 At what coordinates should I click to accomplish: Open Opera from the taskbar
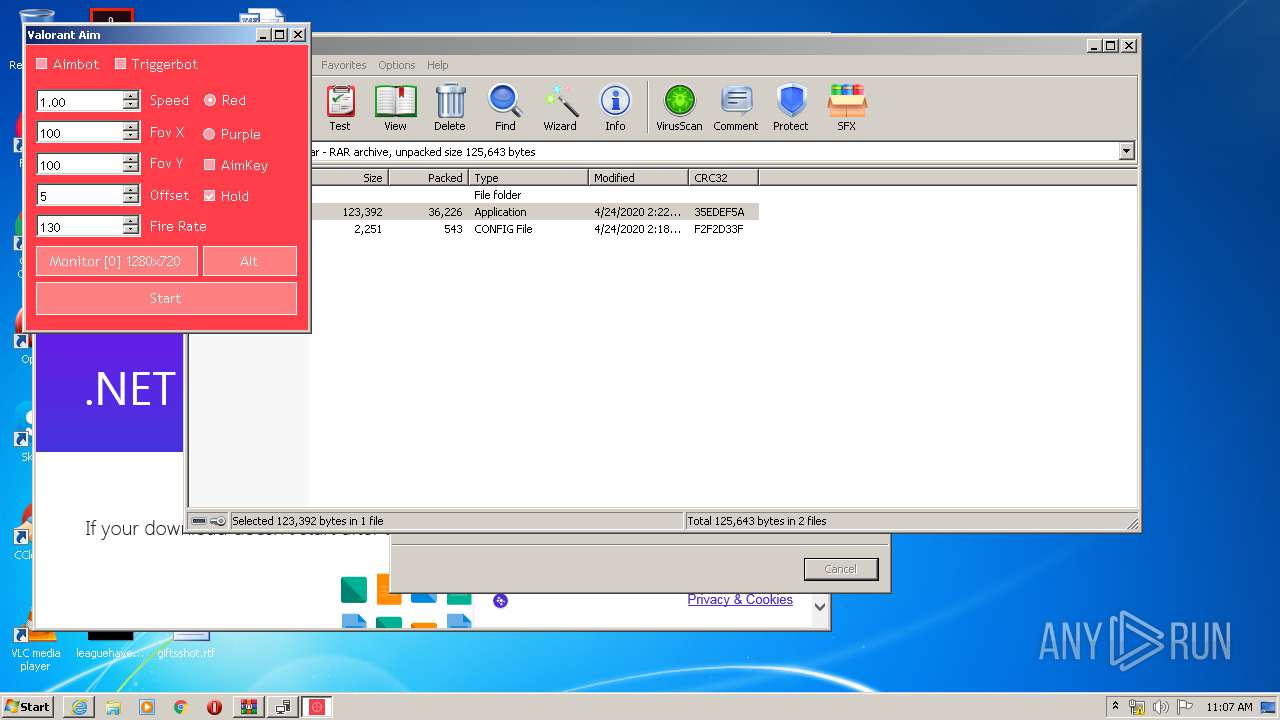(x=215, y=707)
